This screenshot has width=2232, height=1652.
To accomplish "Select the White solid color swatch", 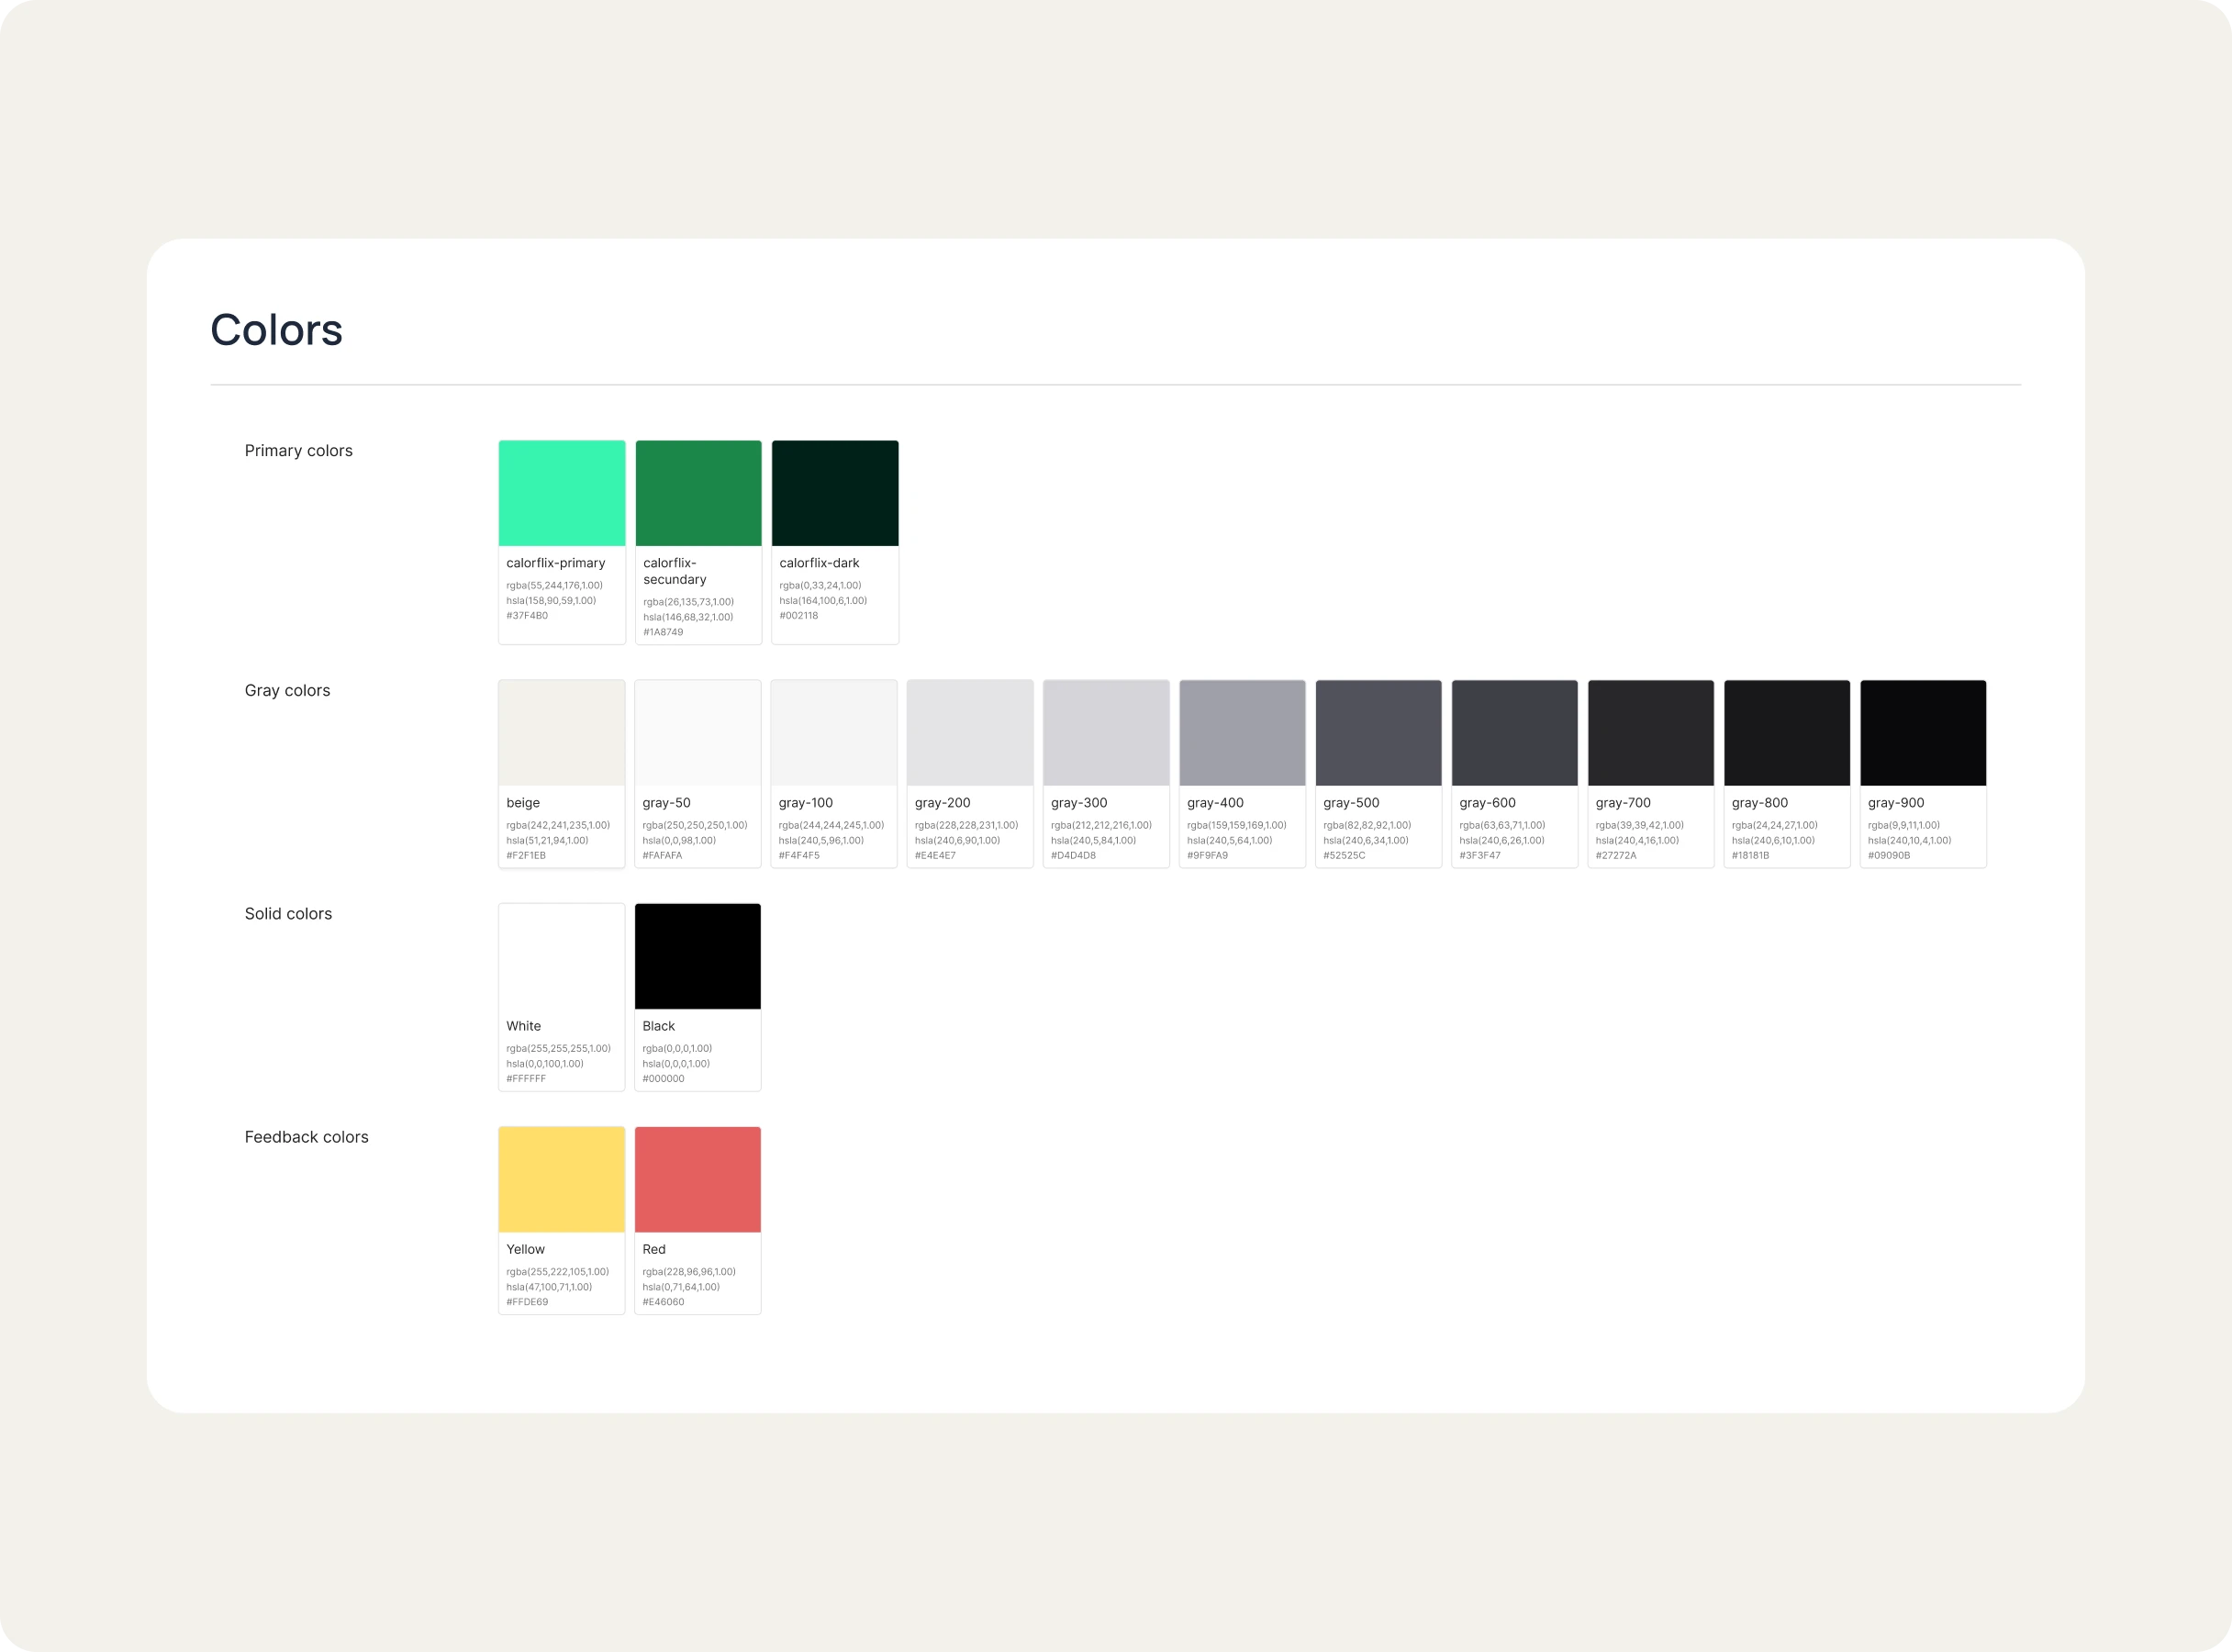I will (561, 956).
